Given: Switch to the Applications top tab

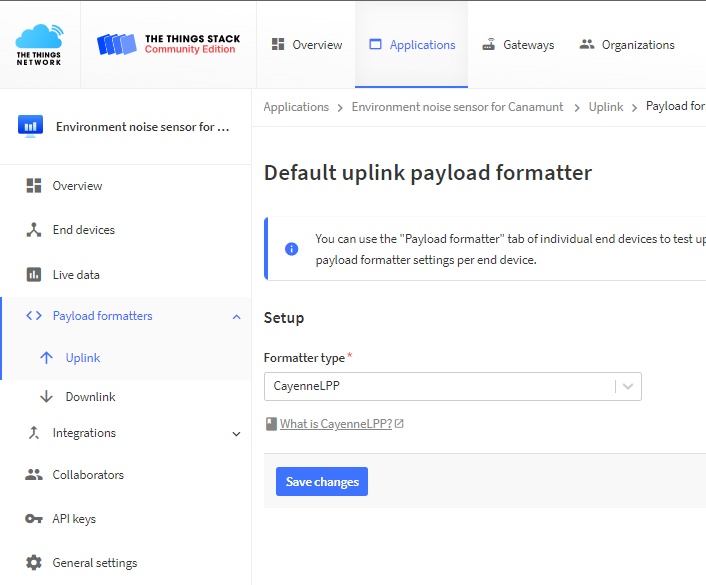Looking at the screenshot, I should tap(412, 45).
